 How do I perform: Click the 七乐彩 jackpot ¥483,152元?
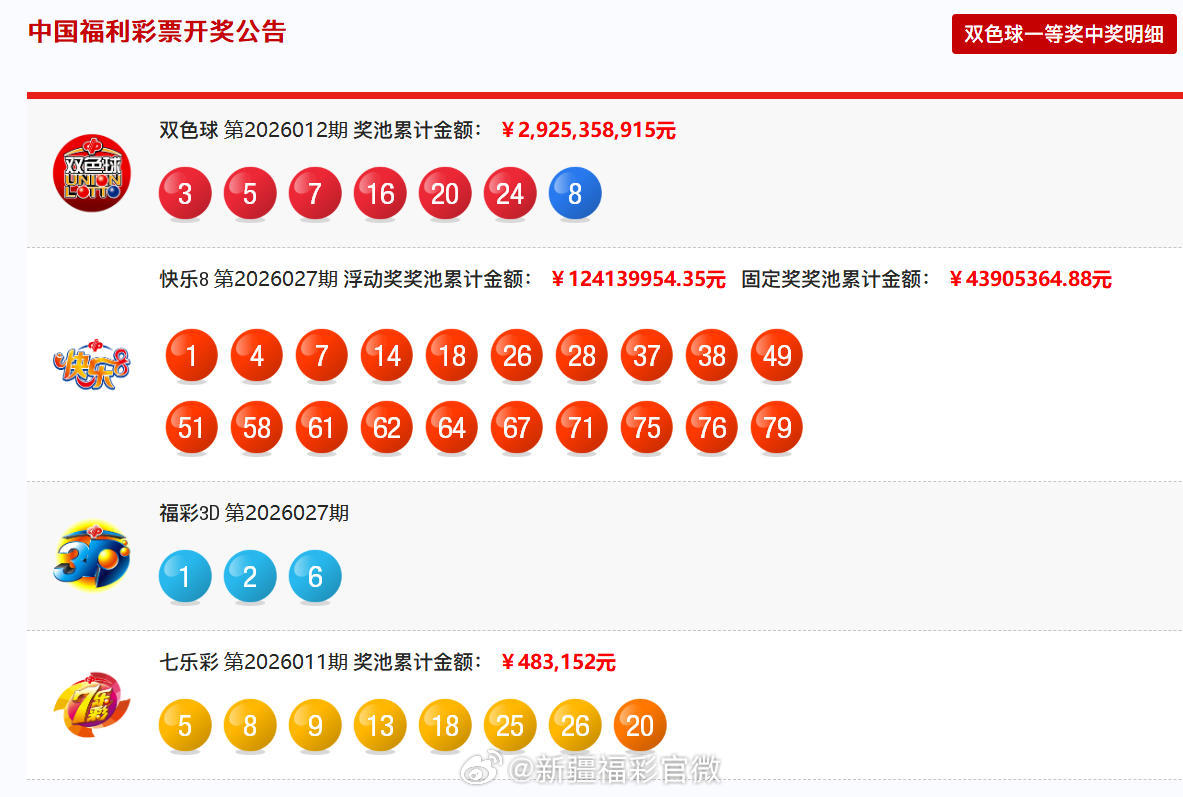point(557,663)
